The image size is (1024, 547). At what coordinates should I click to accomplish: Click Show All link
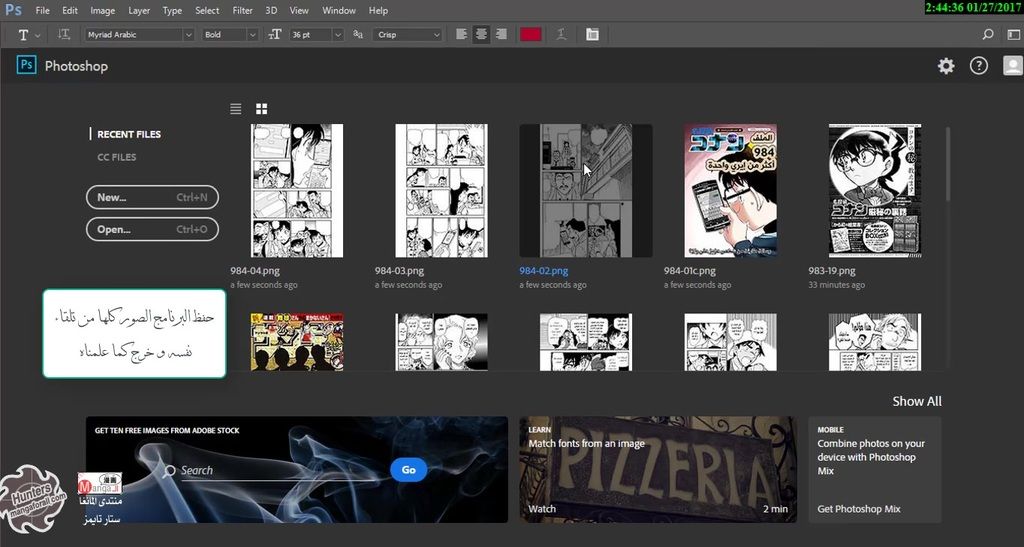click(917, 401)
